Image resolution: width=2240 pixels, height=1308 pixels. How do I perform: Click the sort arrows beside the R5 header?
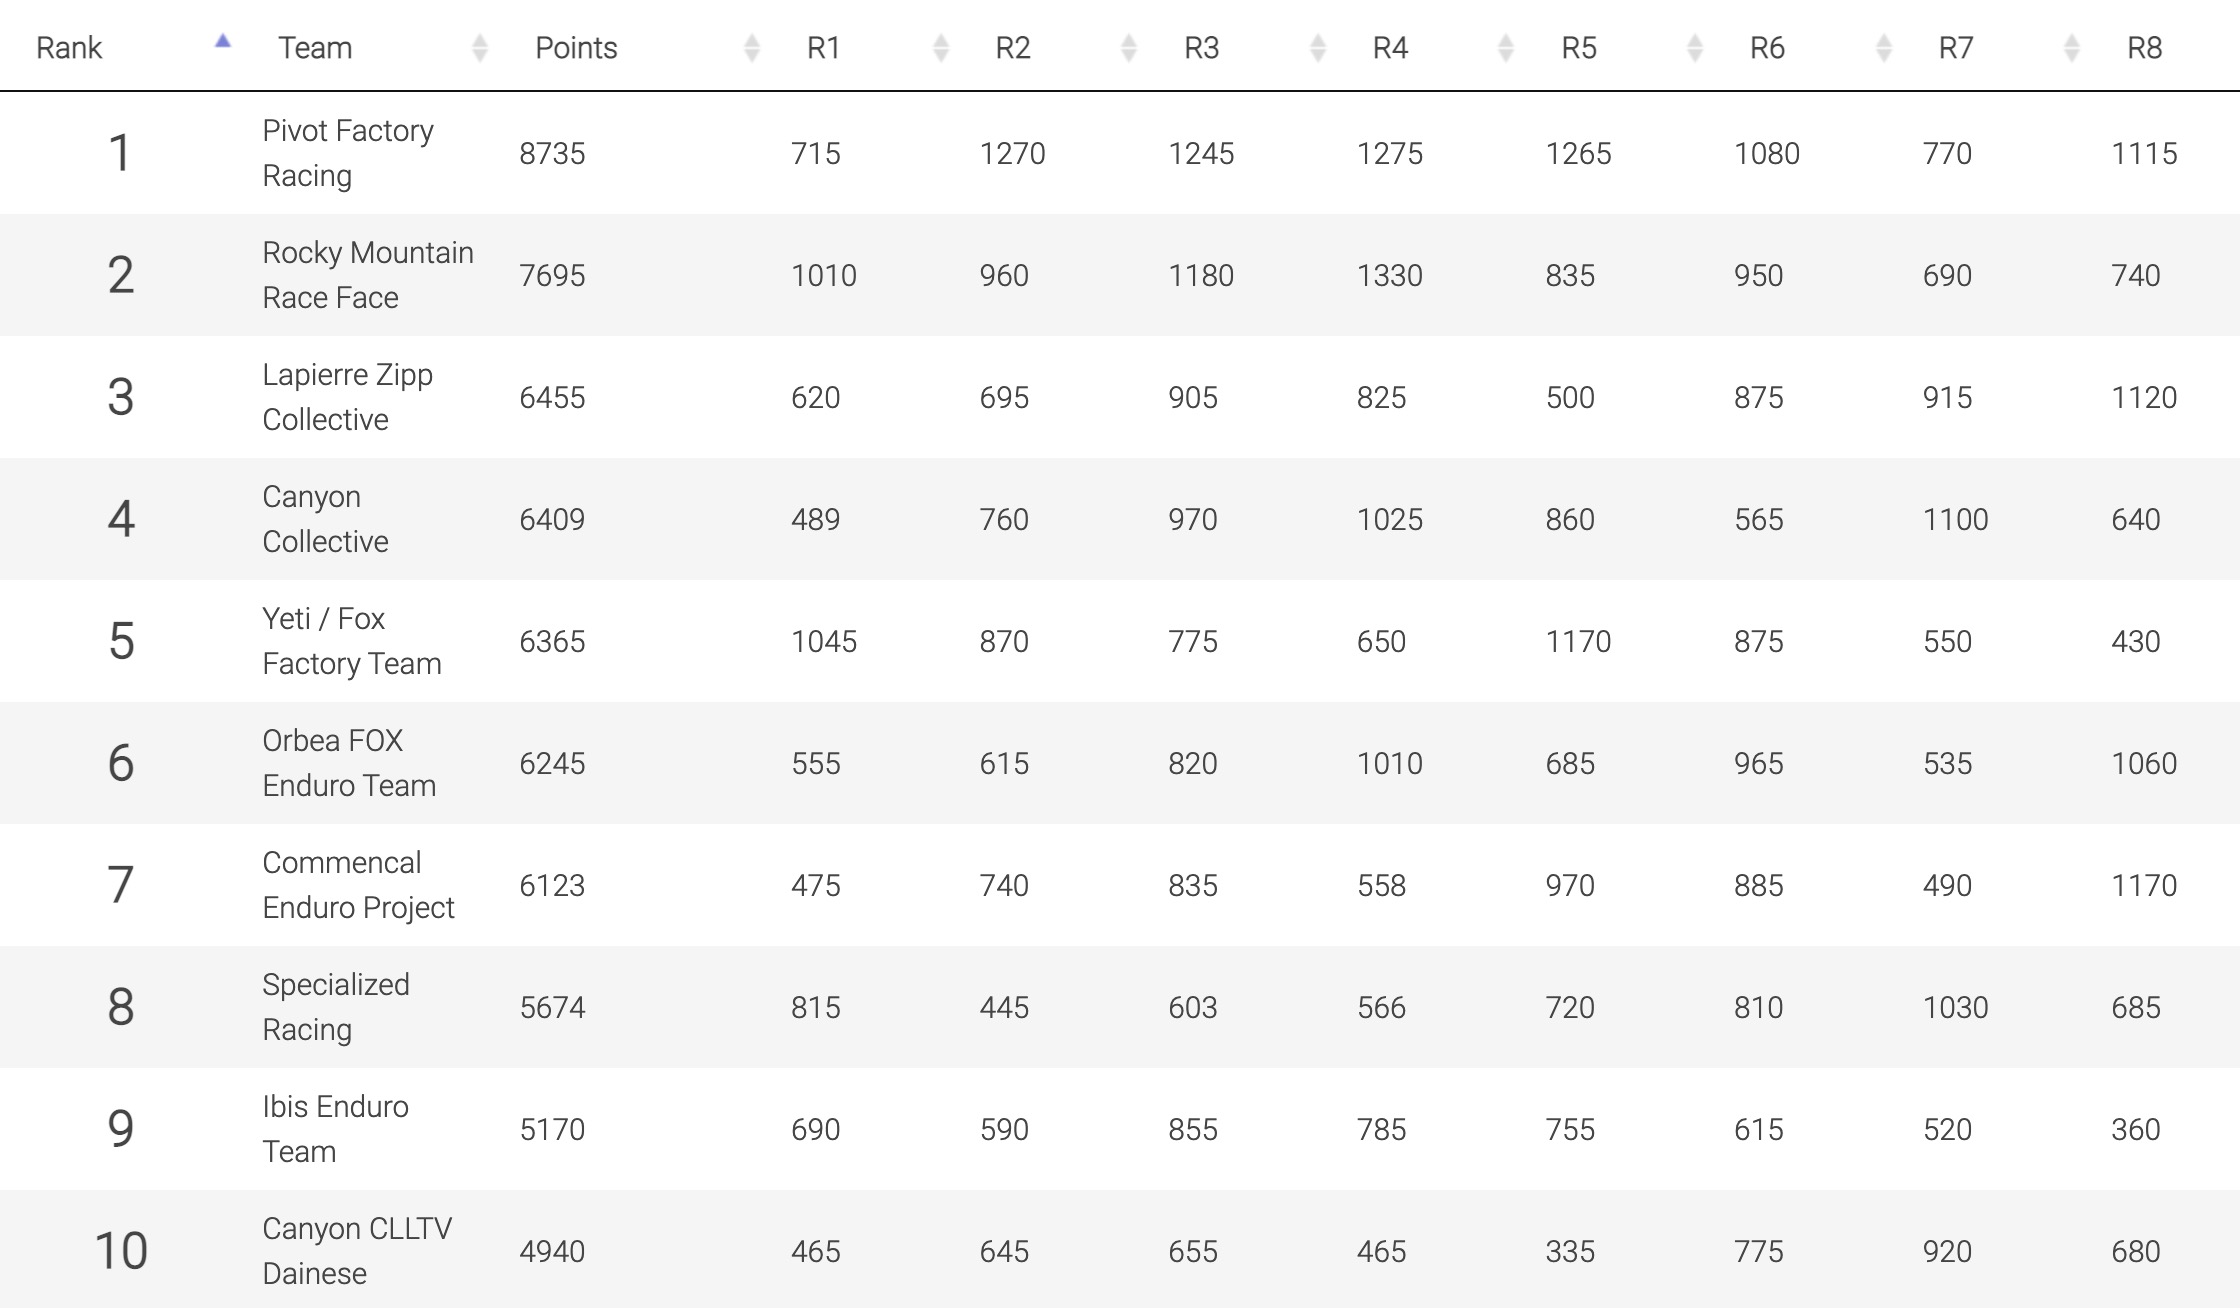1695,47
